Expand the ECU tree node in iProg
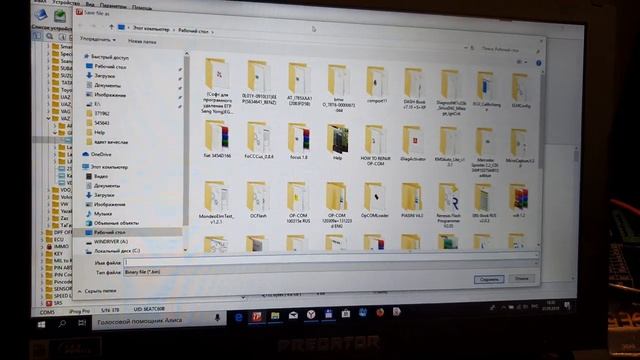640x360 pixels. tap(42, 240)
